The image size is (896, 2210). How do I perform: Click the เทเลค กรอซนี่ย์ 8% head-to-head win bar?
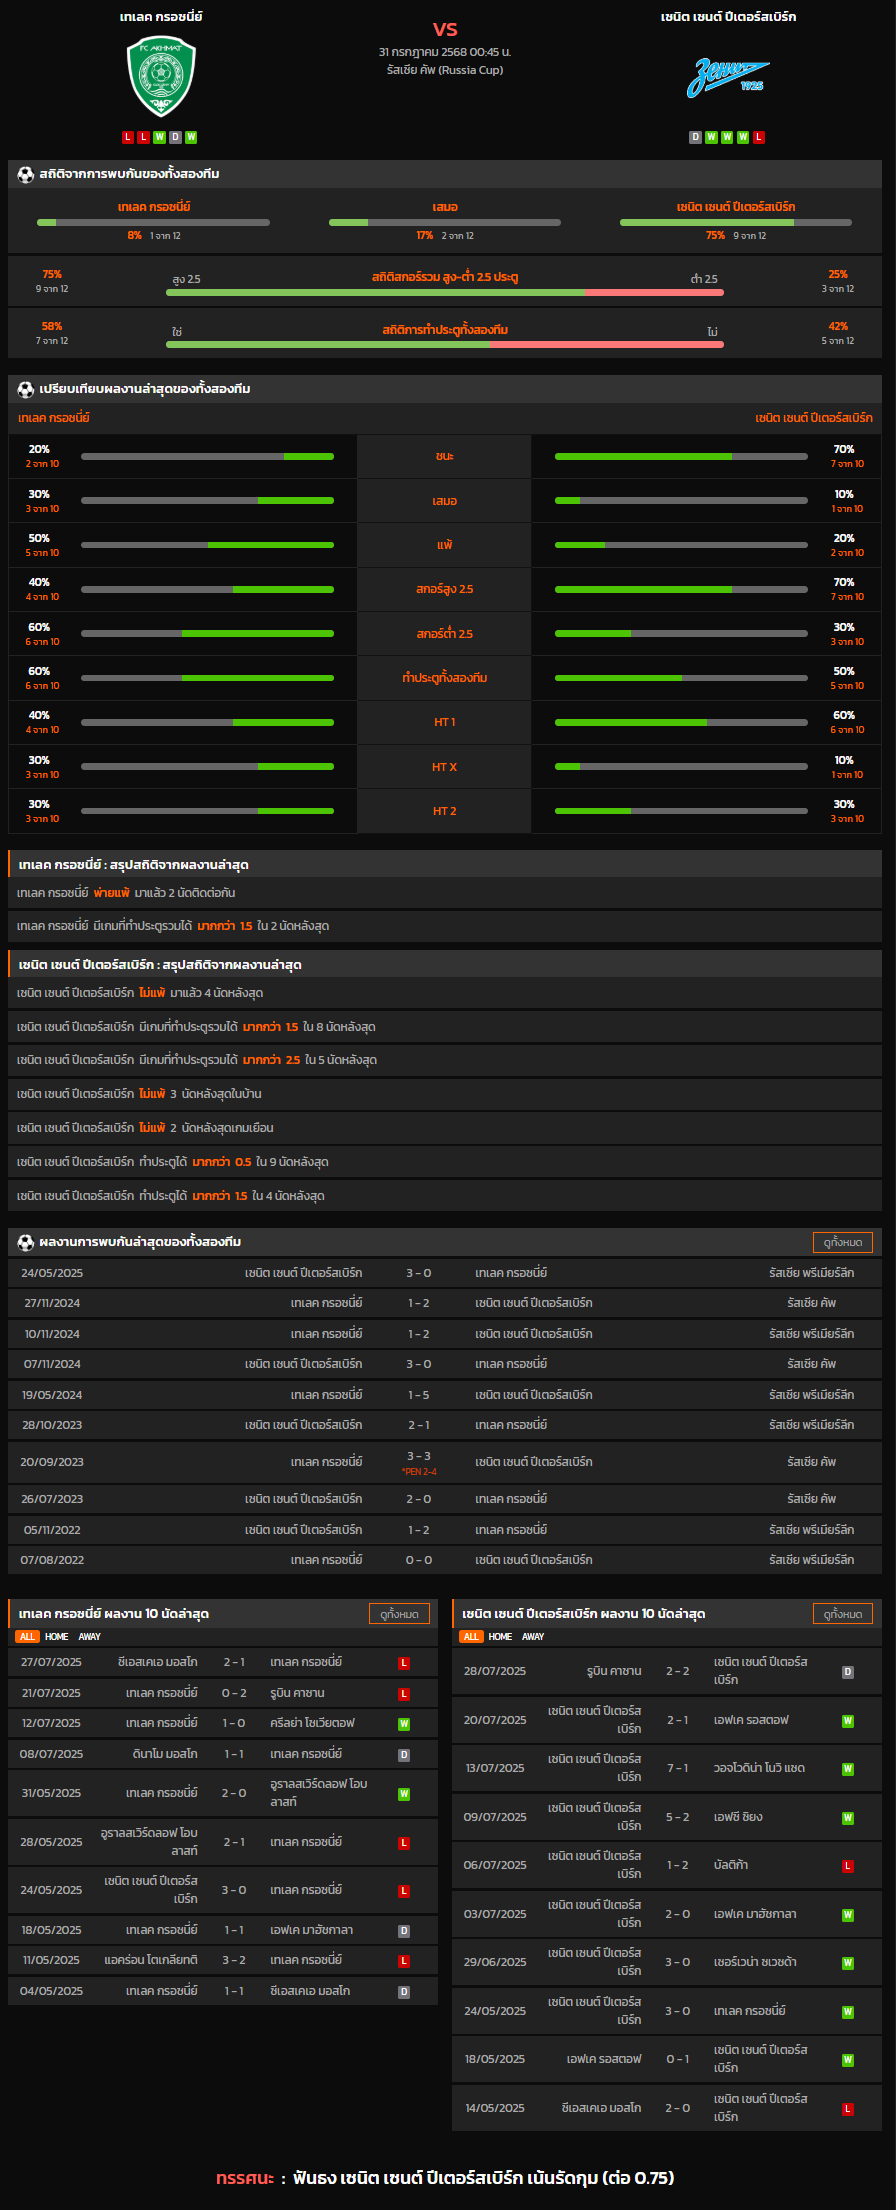pos(153,223)
